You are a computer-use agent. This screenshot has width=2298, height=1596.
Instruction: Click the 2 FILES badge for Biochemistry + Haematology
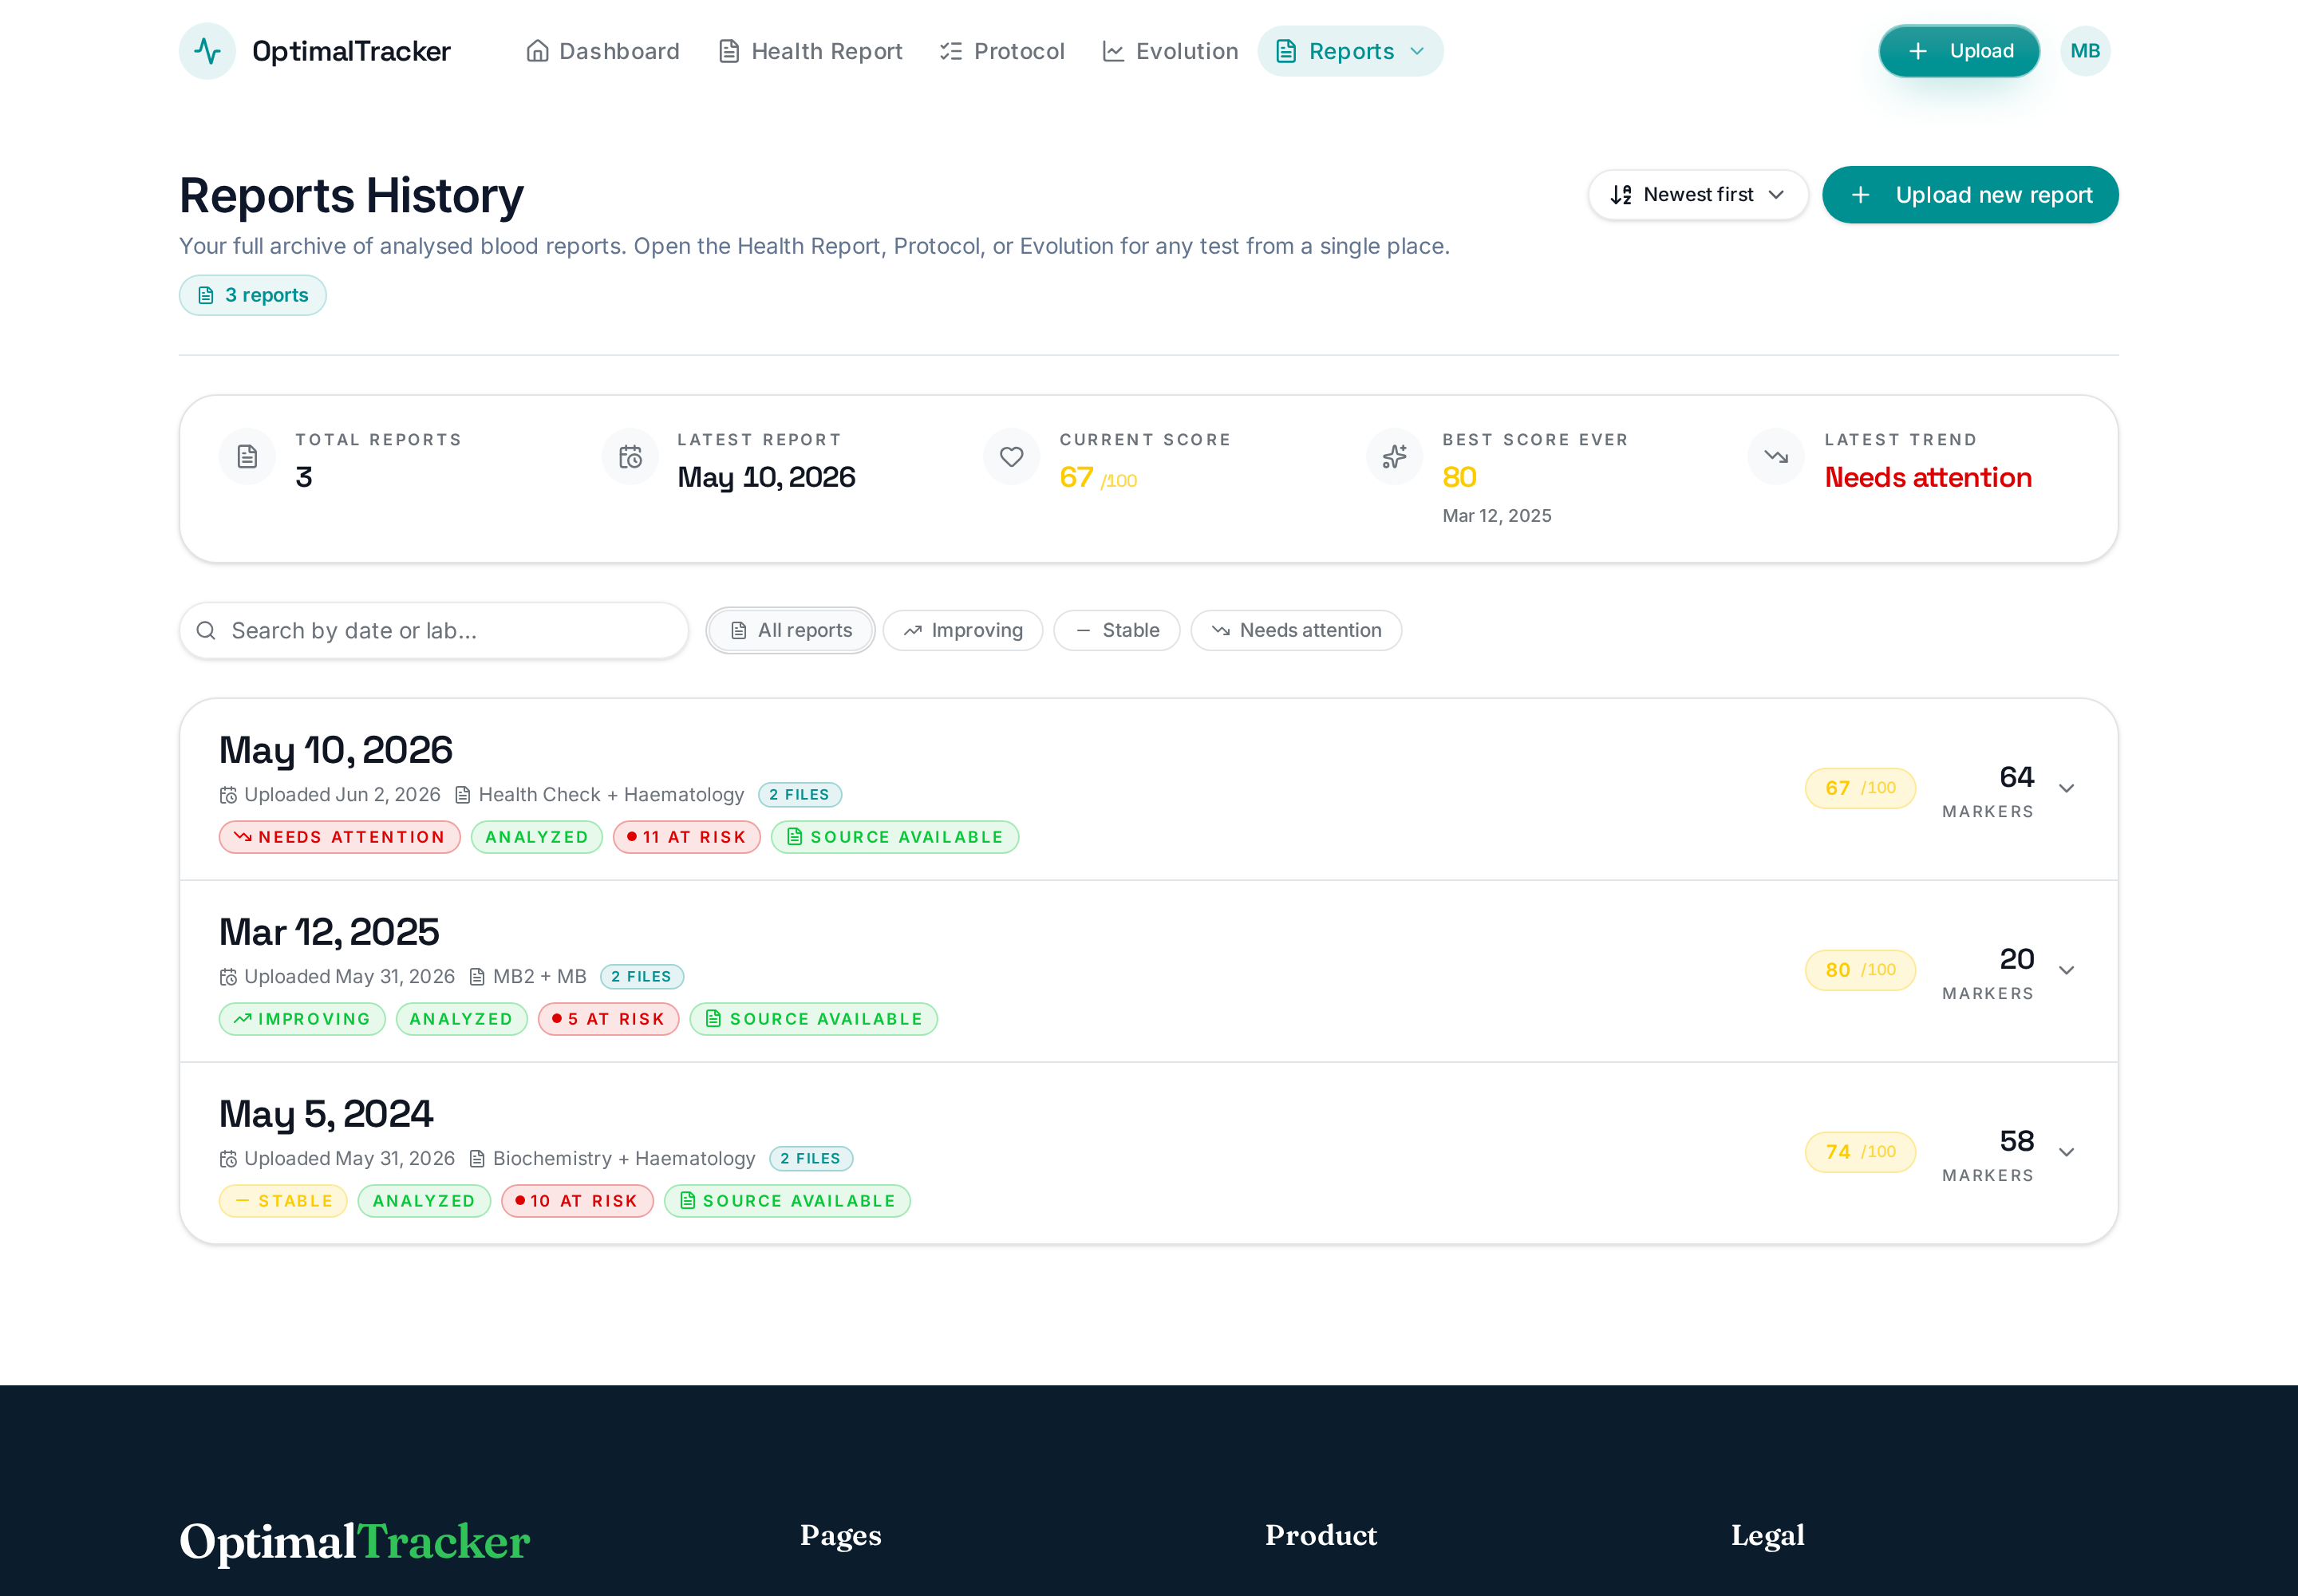(x=811, y=1159)
